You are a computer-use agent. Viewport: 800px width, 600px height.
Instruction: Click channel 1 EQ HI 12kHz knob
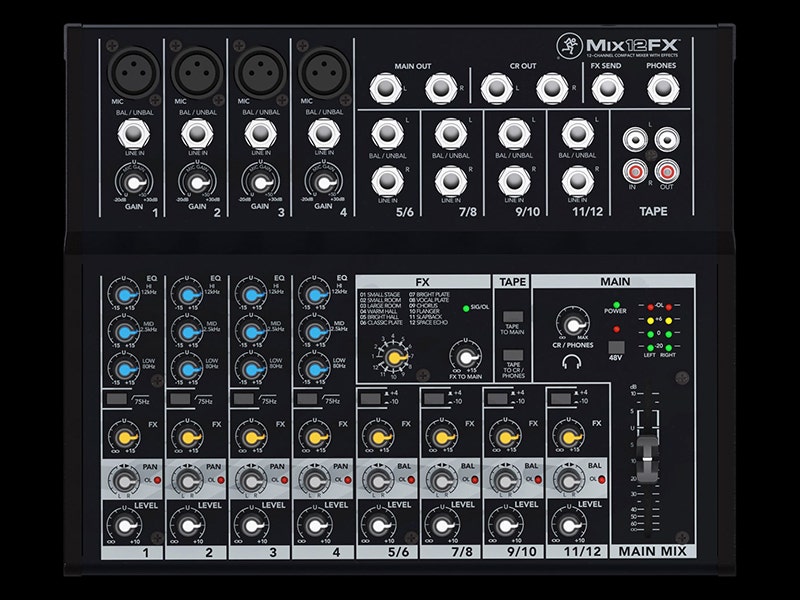tap(123, 295)
